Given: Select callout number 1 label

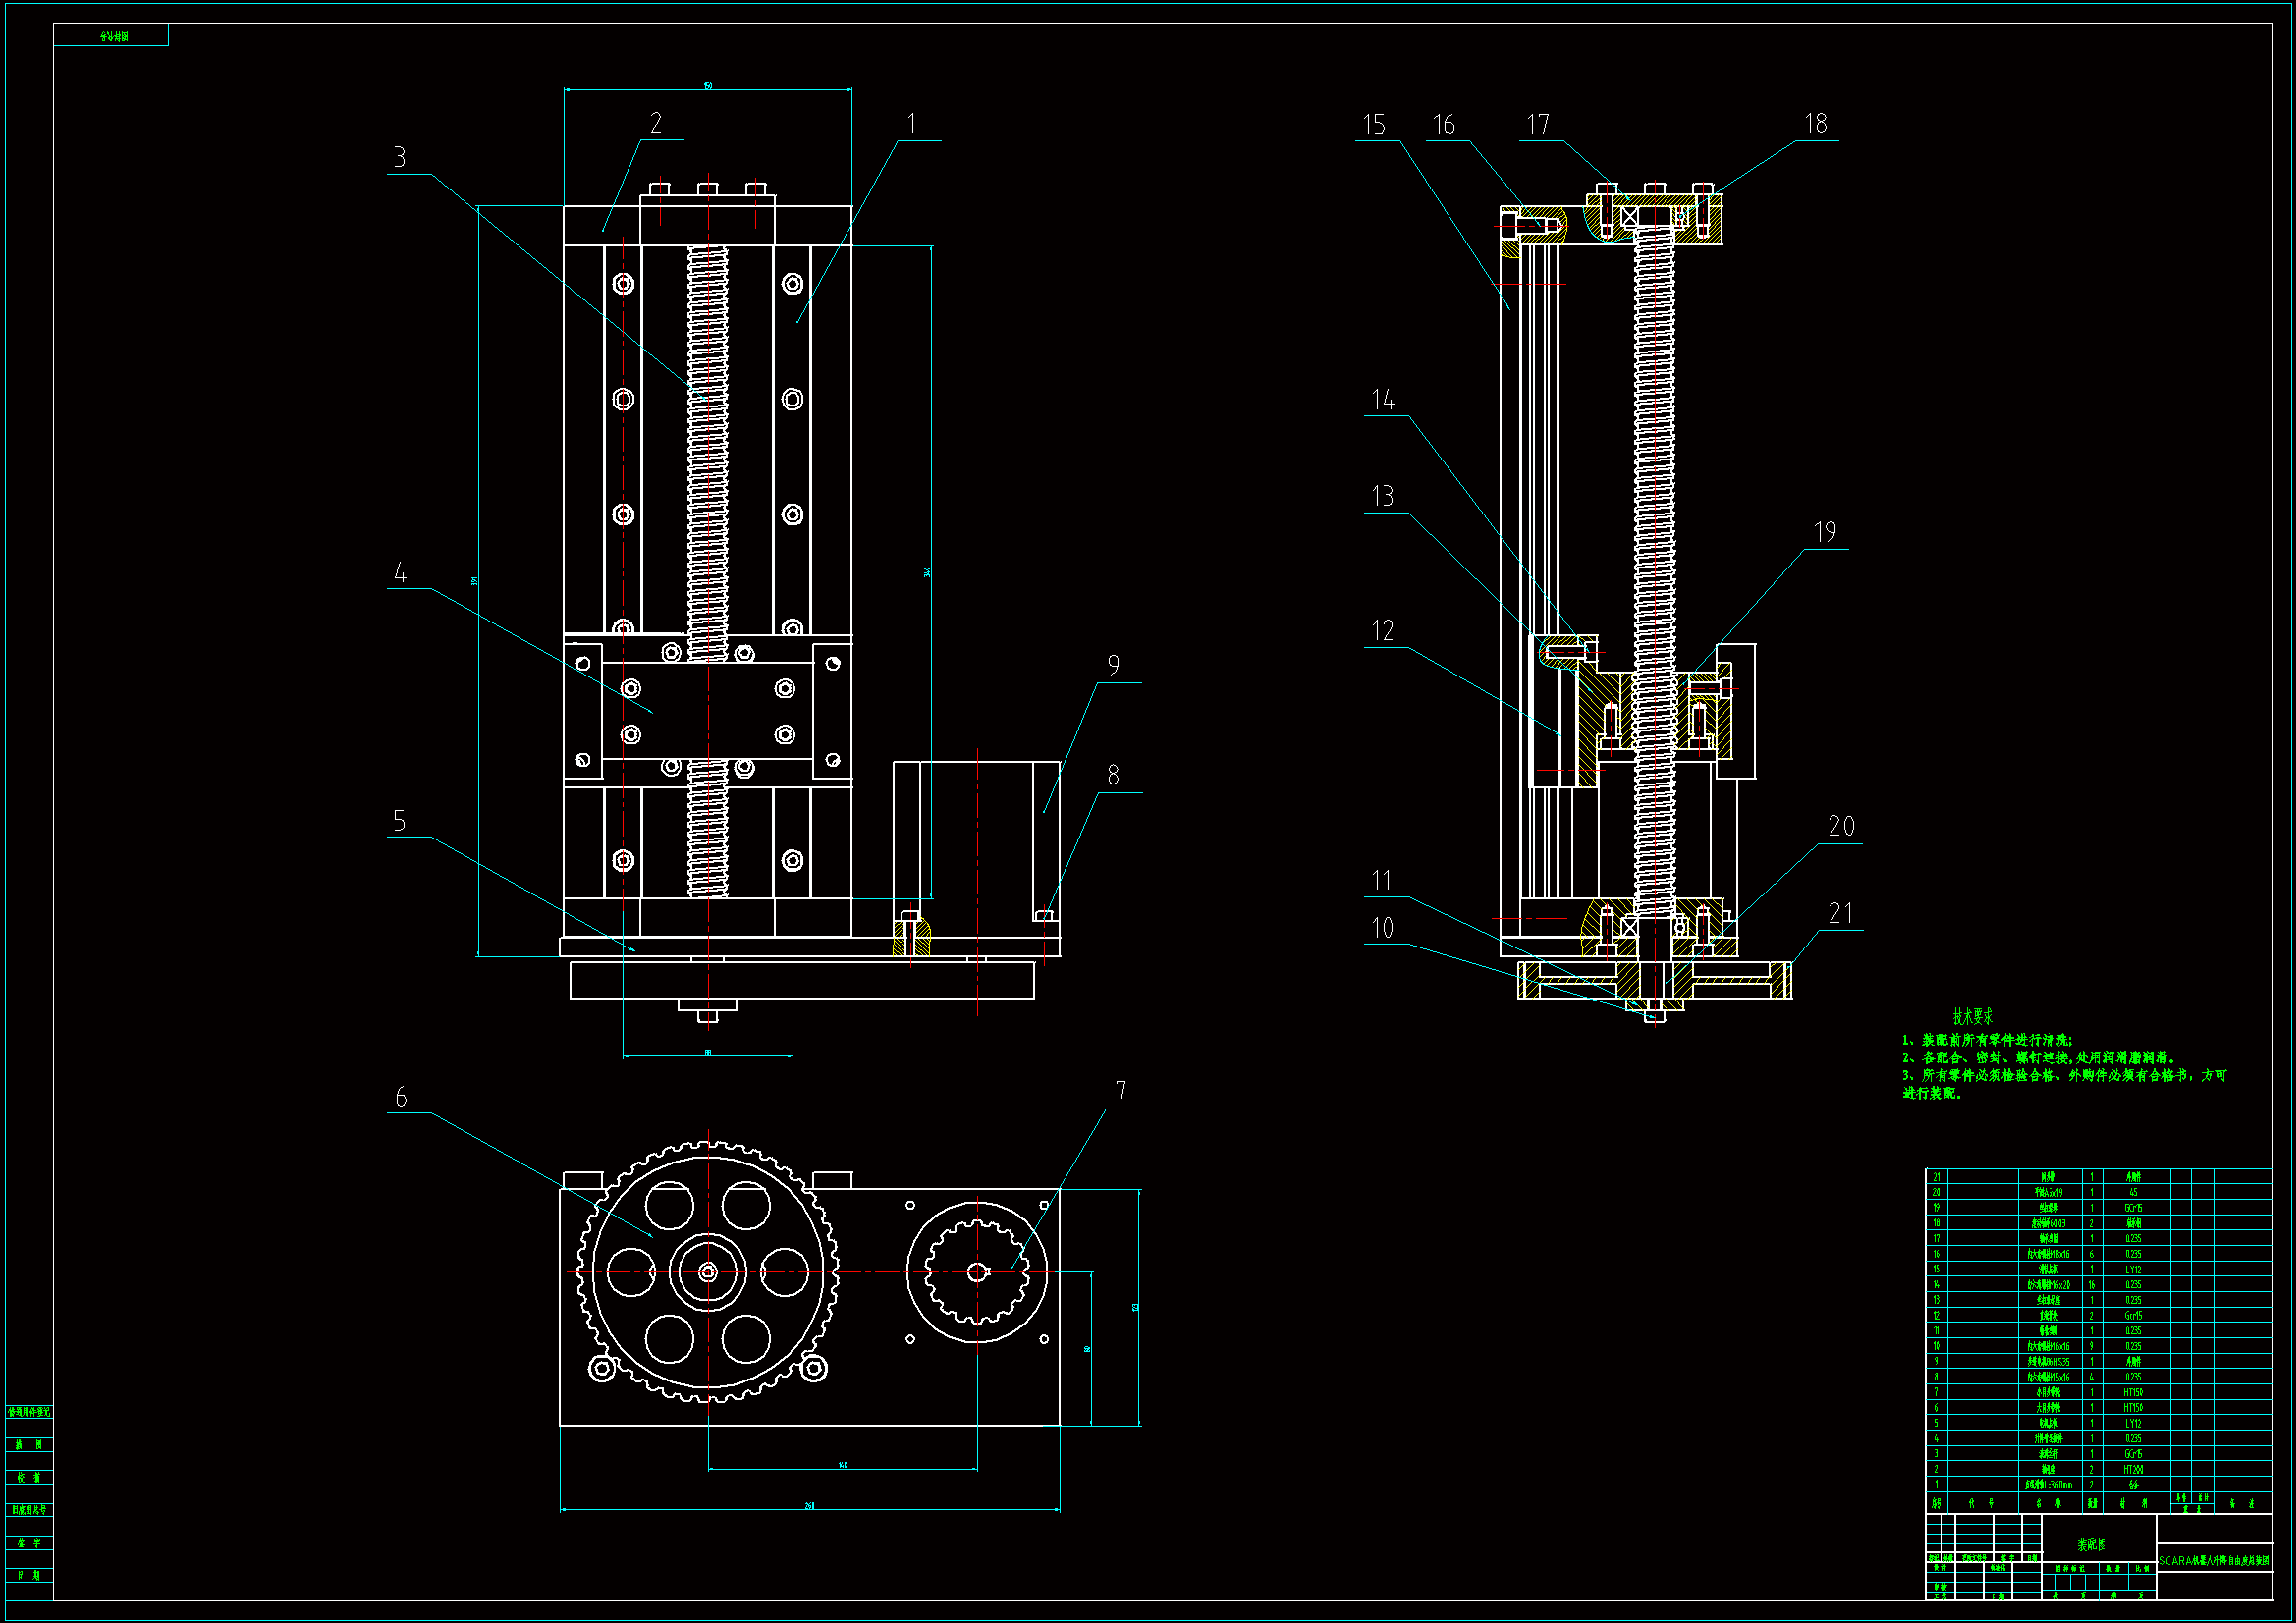Looking at the screenshot, I should click(x=911, y=123).
